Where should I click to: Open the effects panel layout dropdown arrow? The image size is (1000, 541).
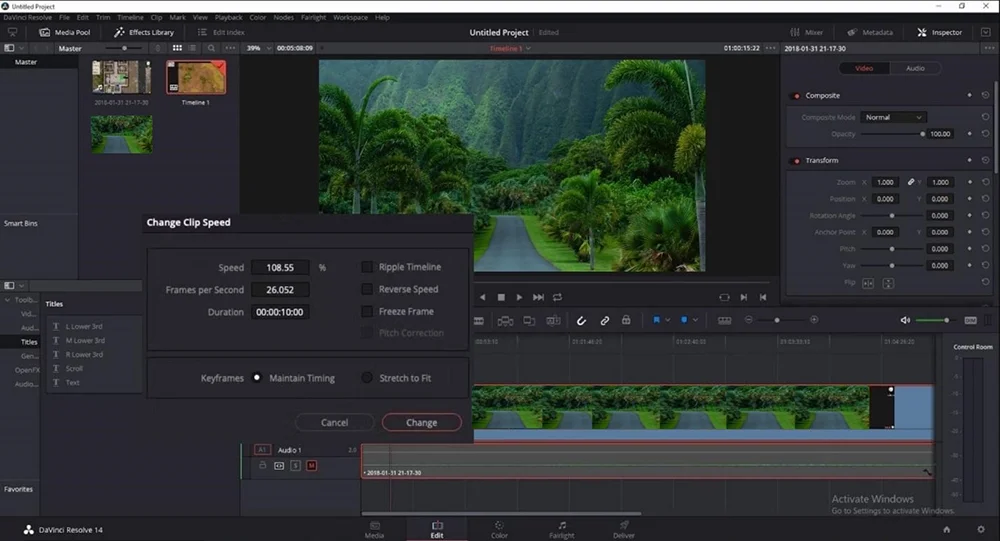coord(21,286)
